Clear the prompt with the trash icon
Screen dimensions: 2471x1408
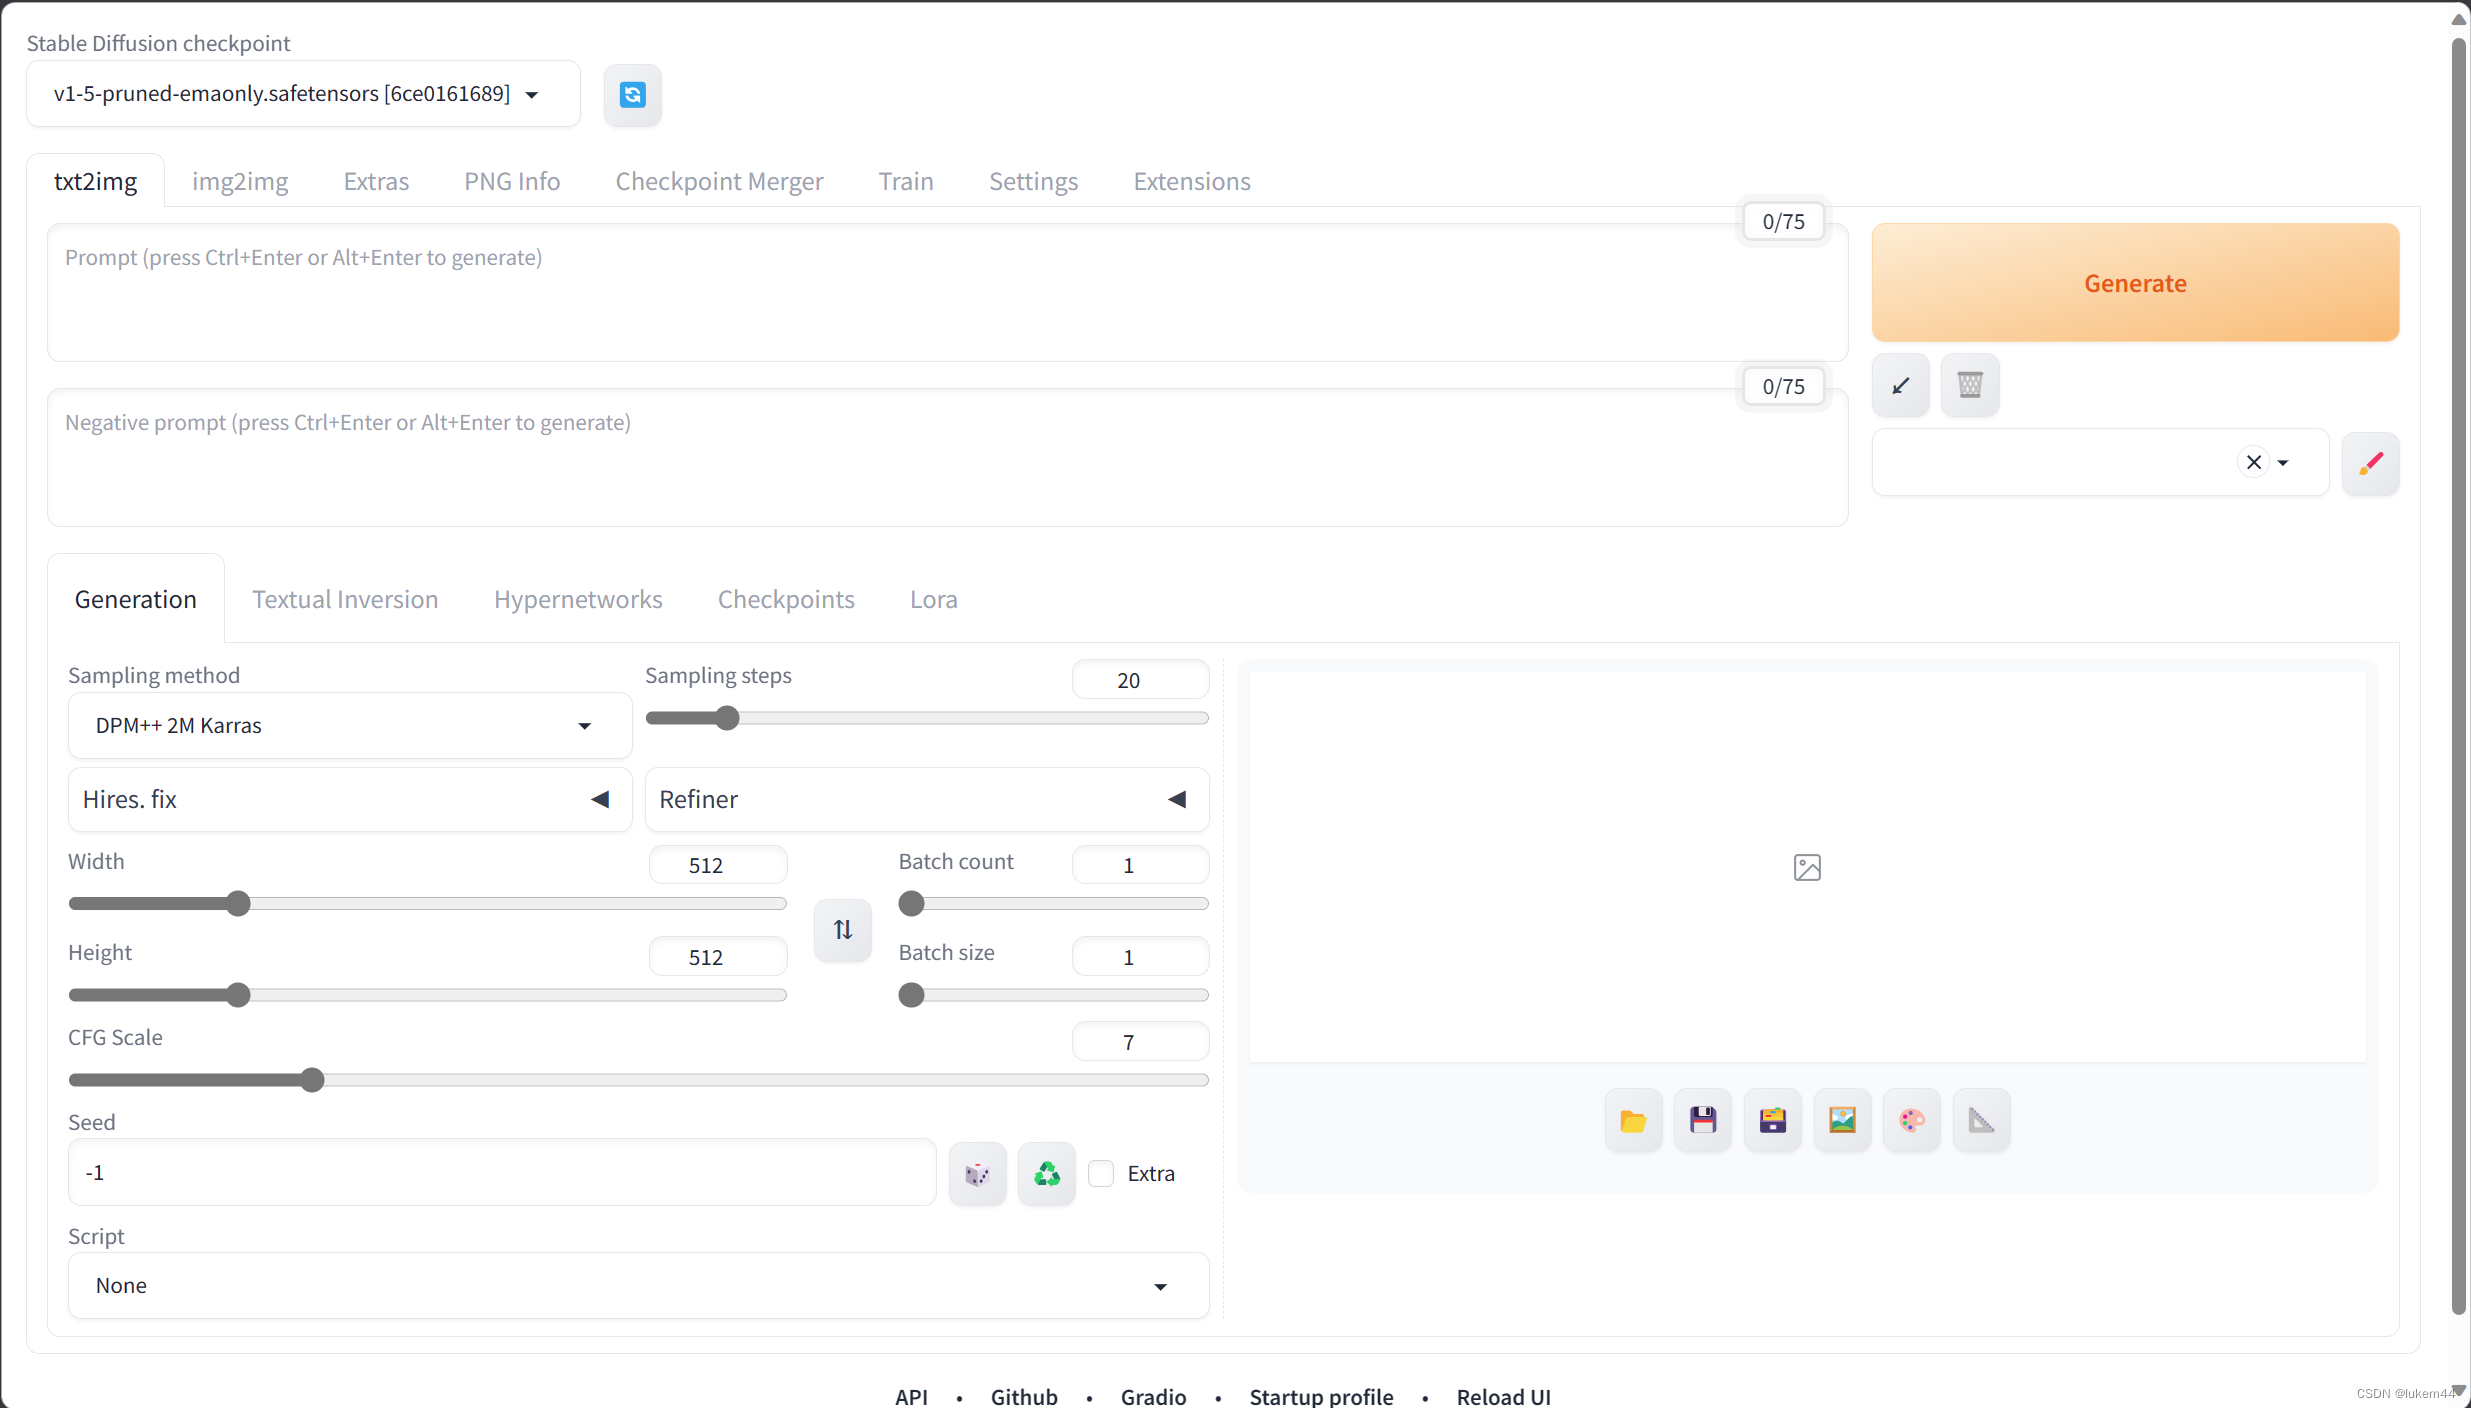(1969, 385)
